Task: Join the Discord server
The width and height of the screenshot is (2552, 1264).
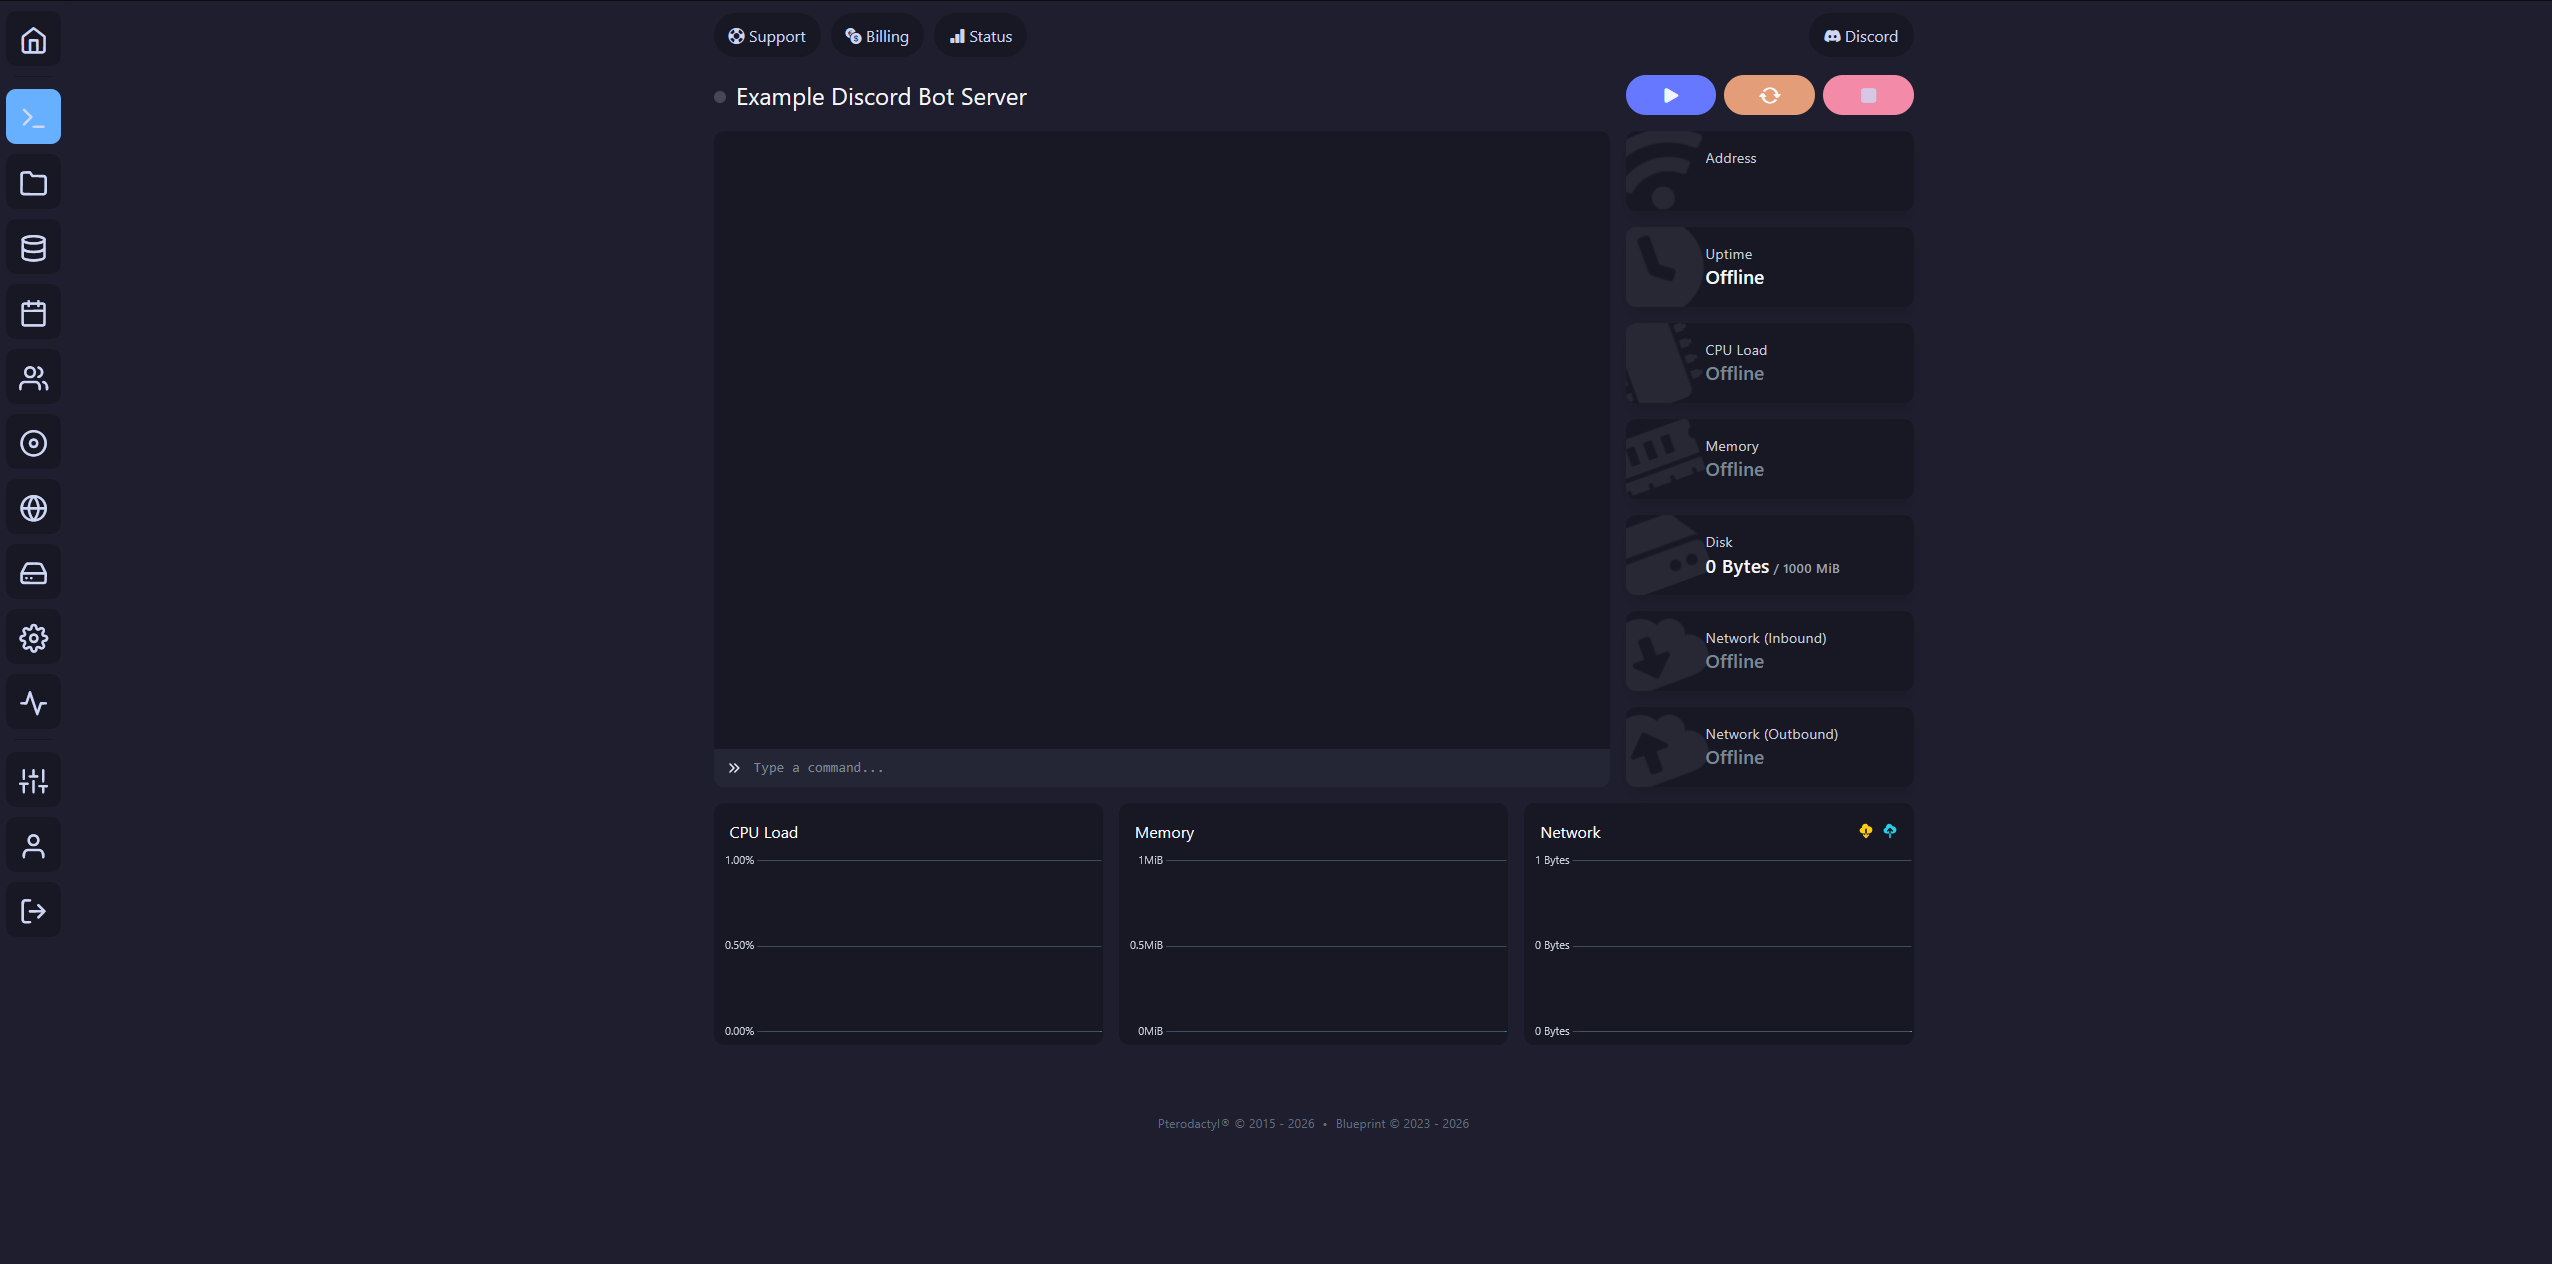Action: (x=1860, y=35)
